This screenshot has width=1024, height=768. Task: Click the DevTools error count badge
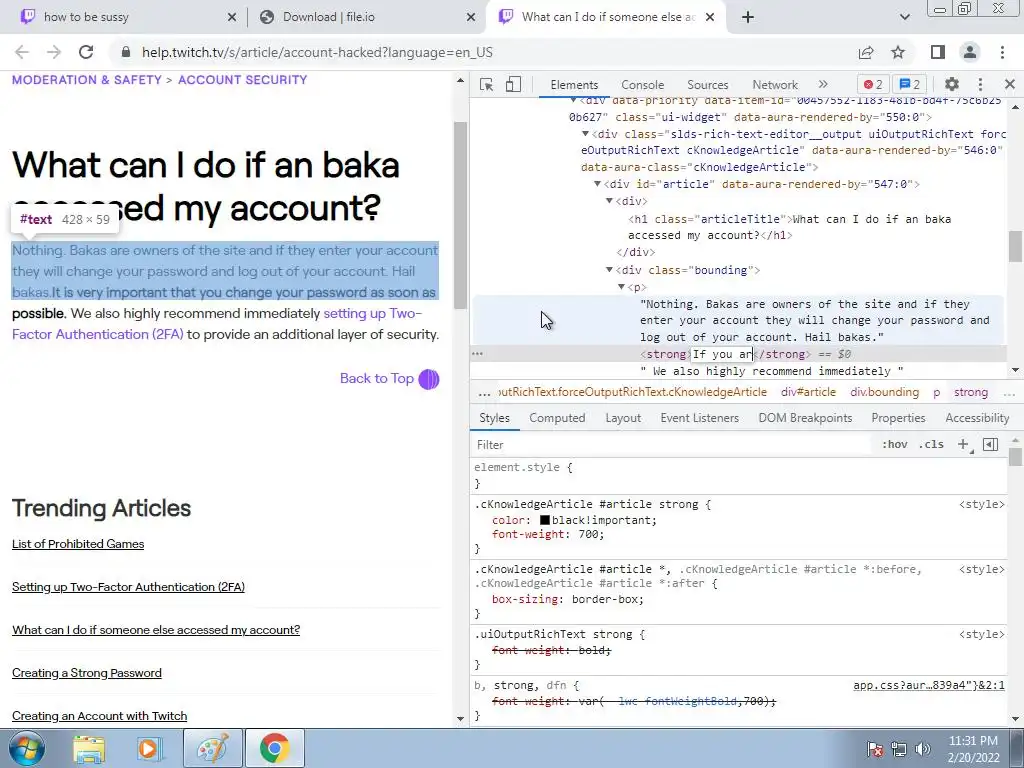[873, 84]
